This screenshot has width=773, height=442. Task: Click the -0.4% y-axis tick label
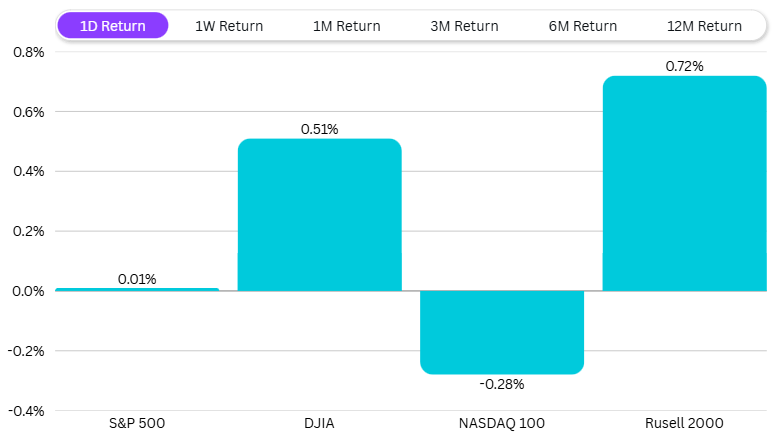coord(25,411)
